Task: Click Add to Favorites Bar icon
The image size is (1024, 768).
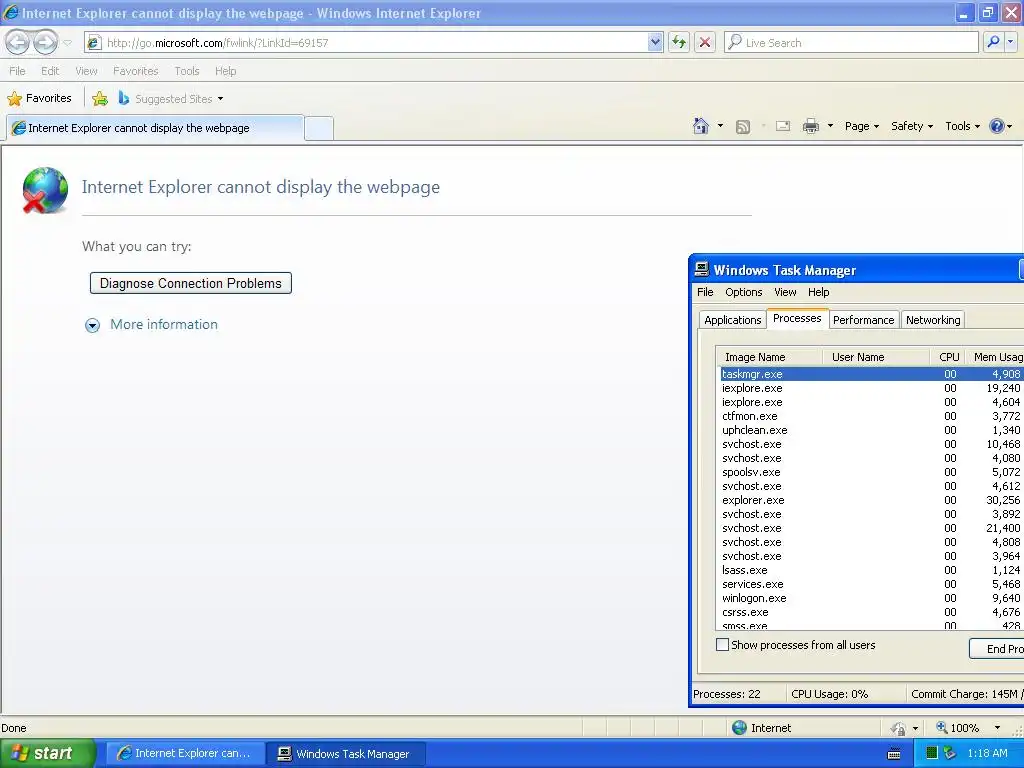Action: 100,99
